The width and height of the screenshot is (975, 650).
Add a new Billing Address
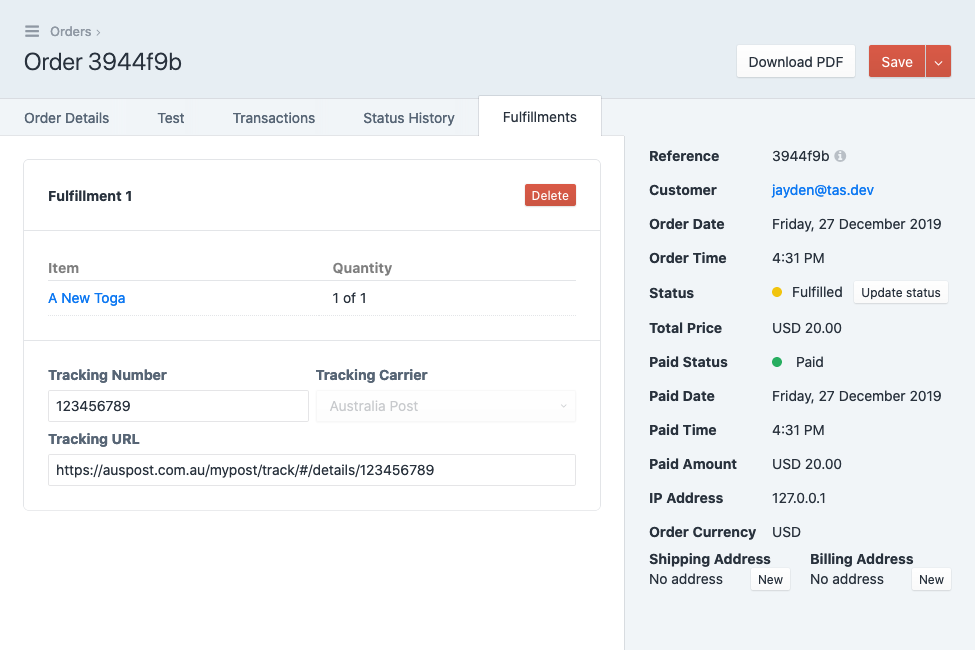[931, 579]
